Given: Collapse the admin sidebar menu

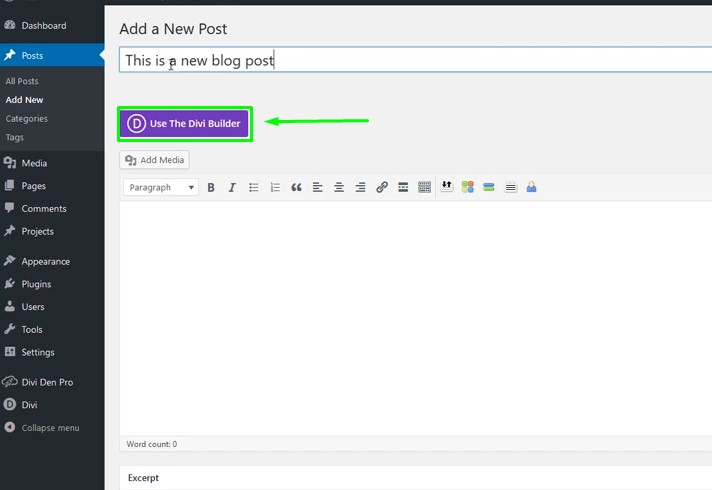Looking at the screenshot, I should point(50,428).
